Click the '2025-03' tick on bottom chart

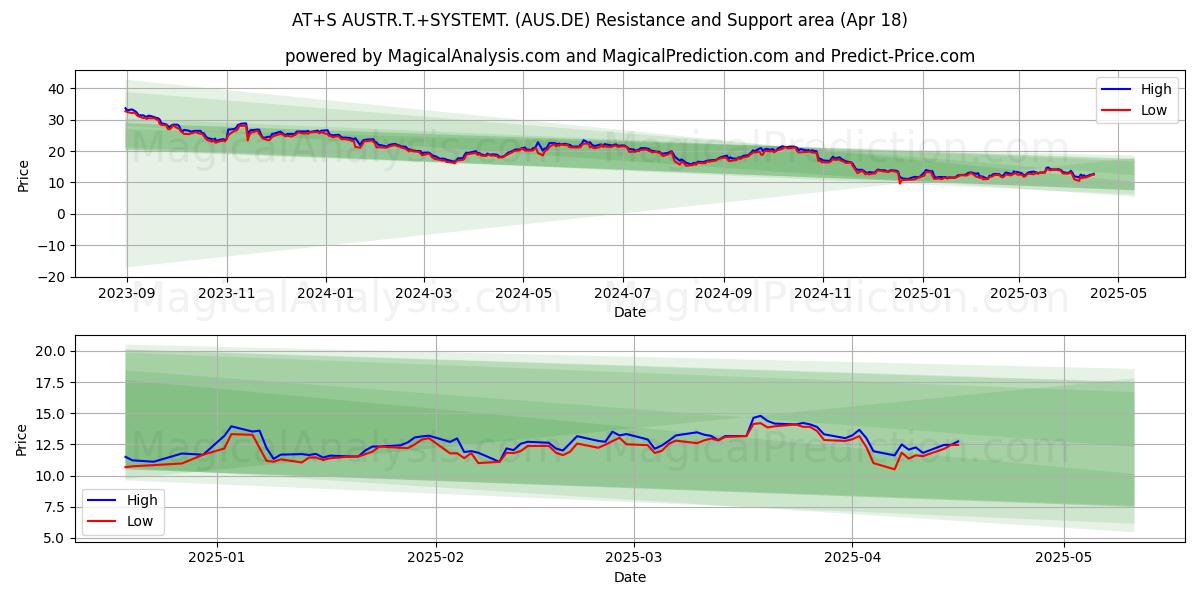pyautogui.click(x=635, y=558)
